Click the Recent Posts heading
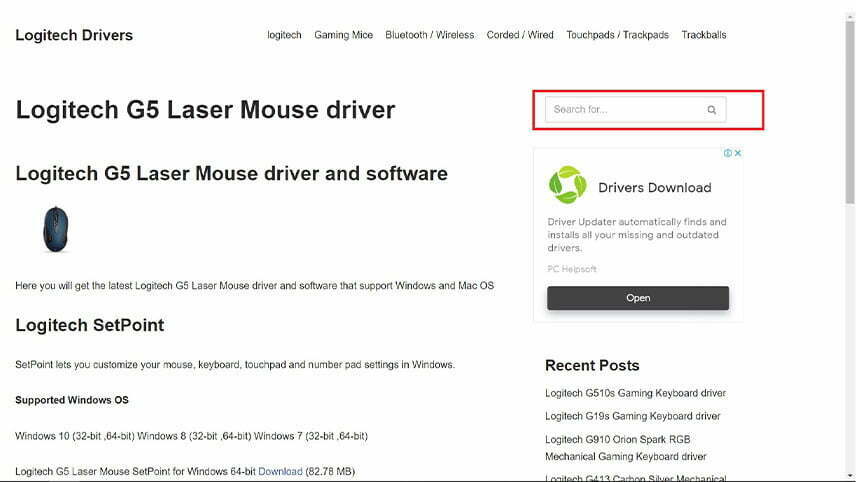The width and height of the screenshot is (856, 482). click(x=592, y=365)
